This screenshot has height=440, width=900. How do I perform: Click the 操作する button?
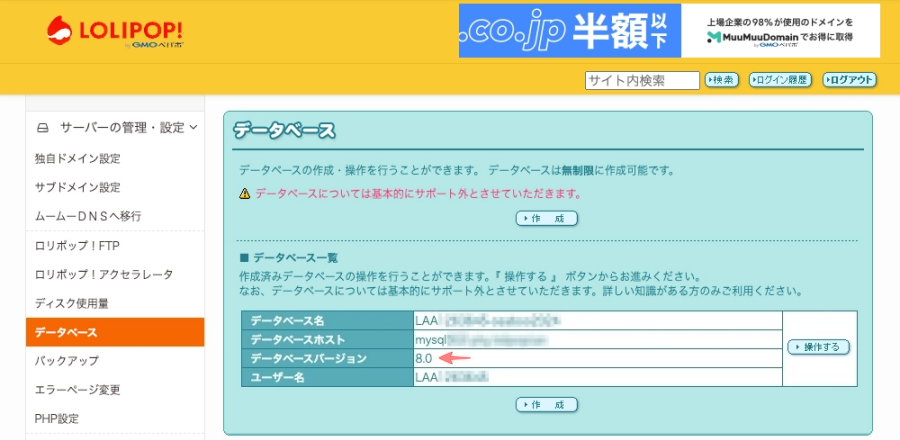point(818,347)
